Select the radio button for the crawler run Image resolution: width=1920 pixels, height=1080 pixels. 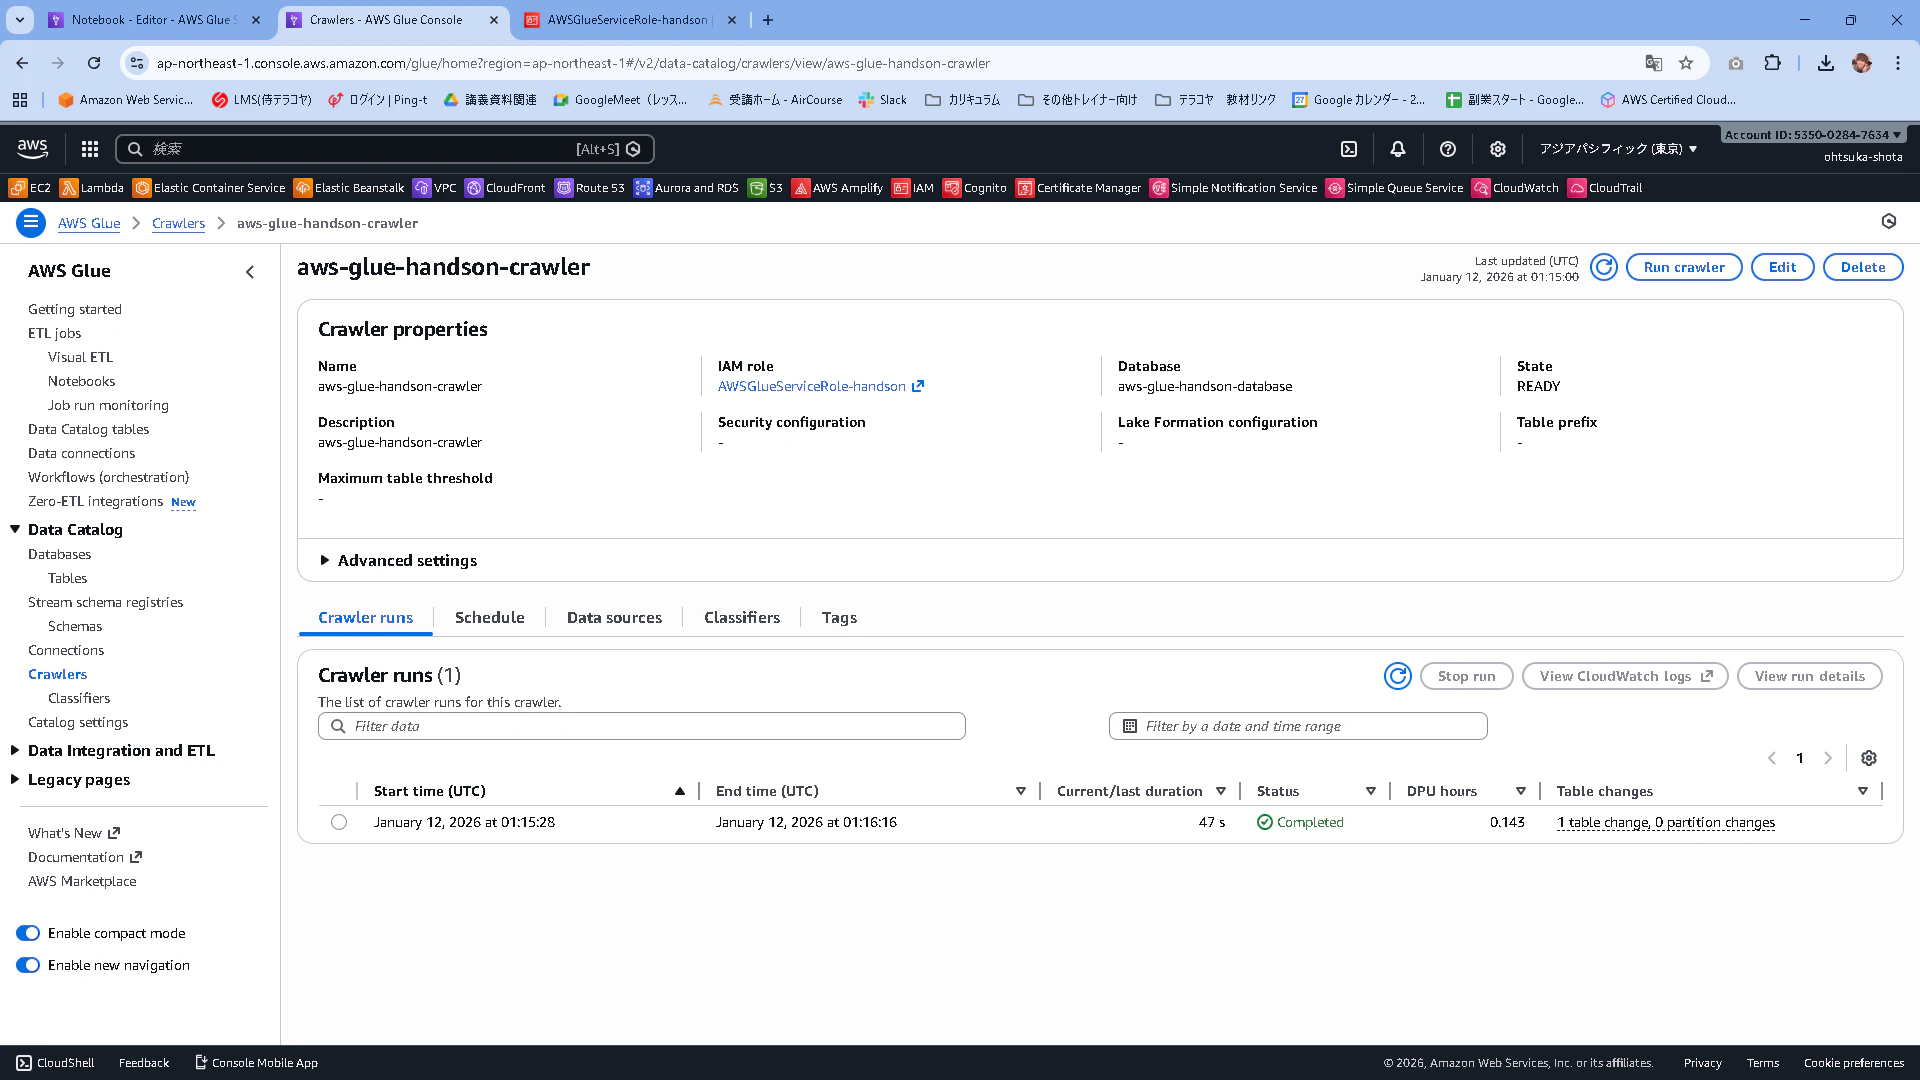click(x=339, y=822)
